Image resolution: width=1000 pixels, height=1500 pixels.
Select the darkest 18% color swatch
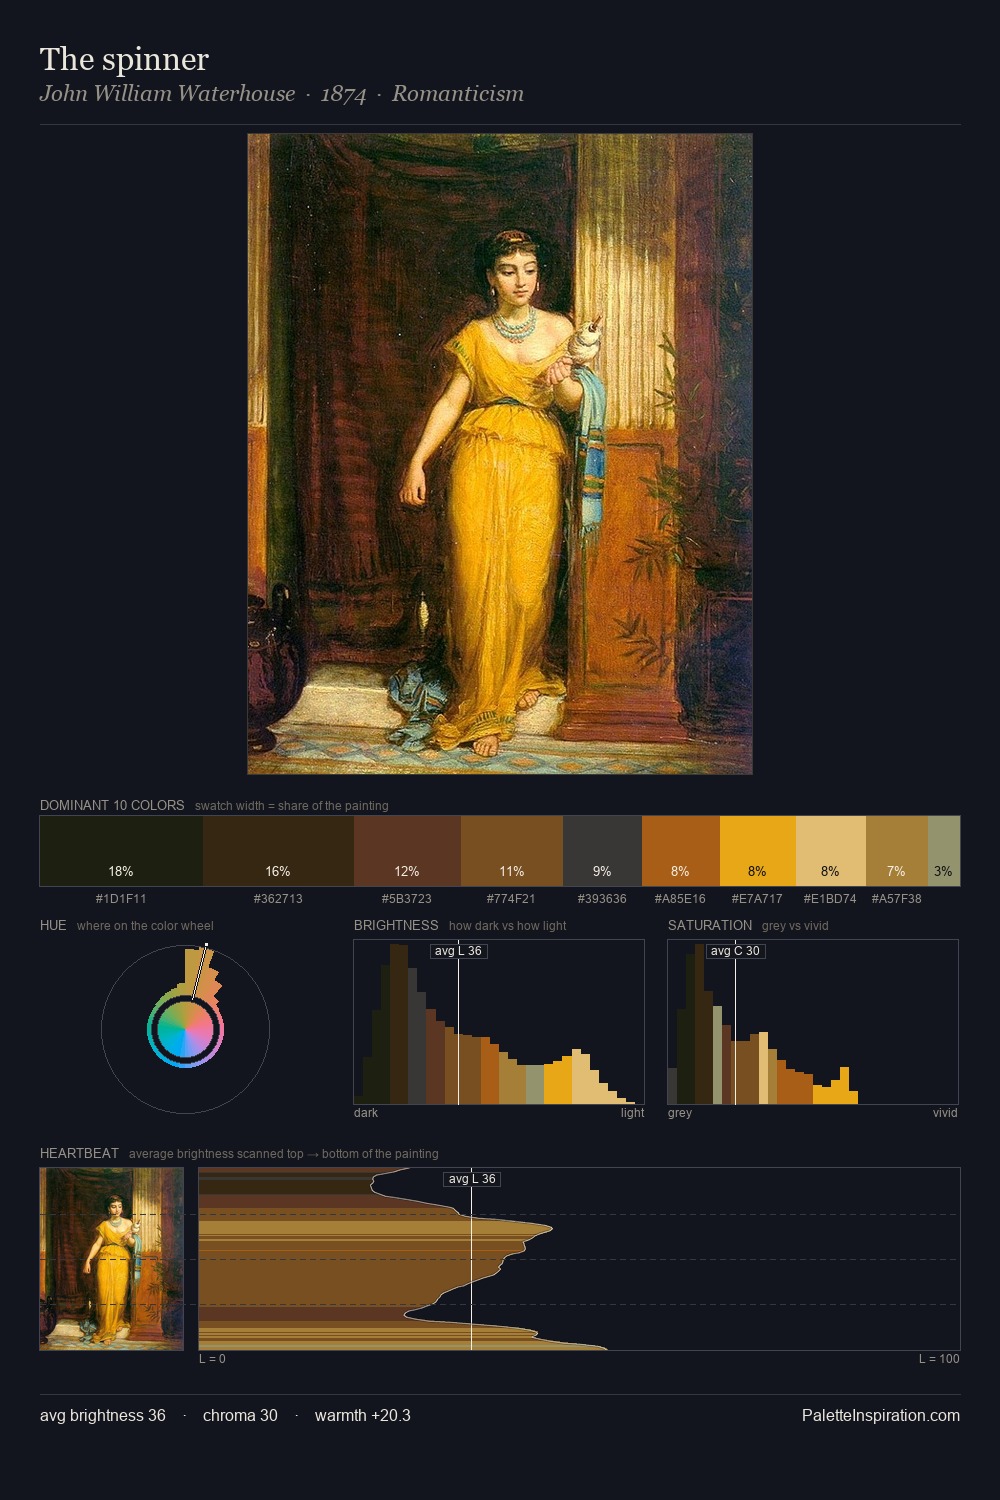tap(121, 851)
